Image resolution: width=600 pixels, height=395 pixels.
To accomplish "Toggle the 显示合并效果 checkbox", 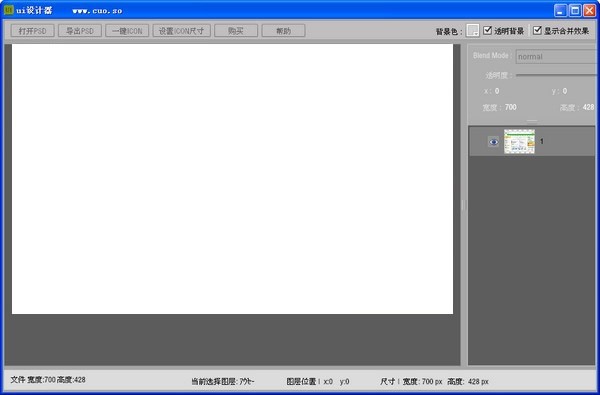I will [x=537, y=30].
